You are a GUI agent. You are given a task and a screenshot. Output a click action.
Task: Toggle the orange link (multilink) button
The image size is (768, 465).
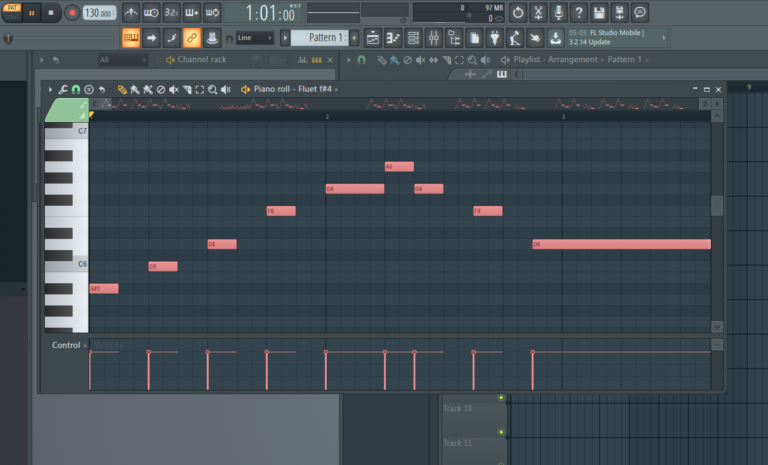(192, 38)
